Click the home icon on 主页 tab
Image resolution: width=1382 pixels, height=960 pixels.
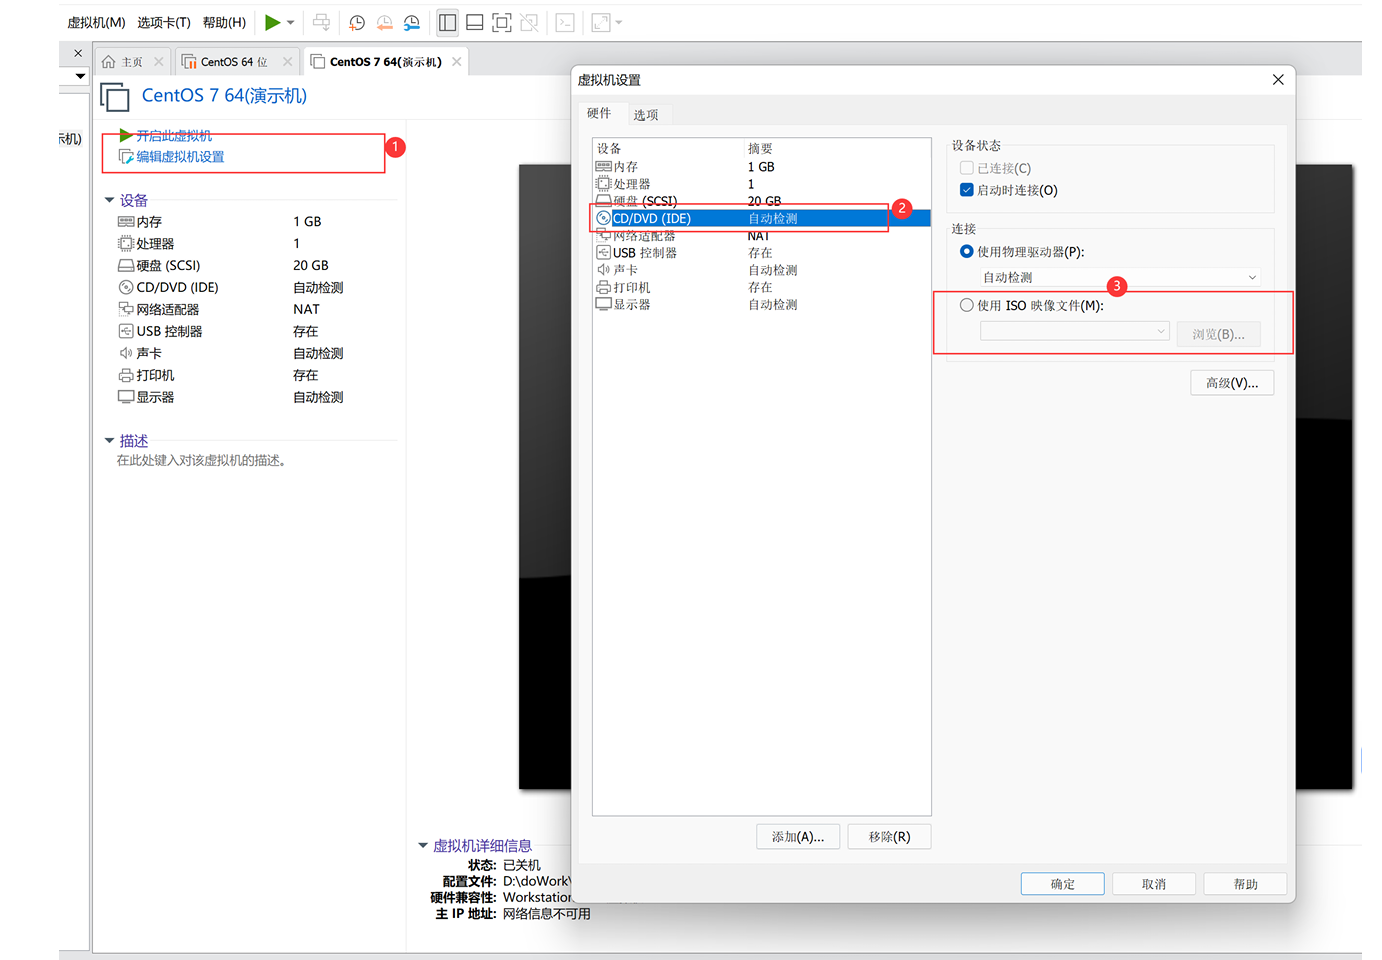click(x=109, y=62)
